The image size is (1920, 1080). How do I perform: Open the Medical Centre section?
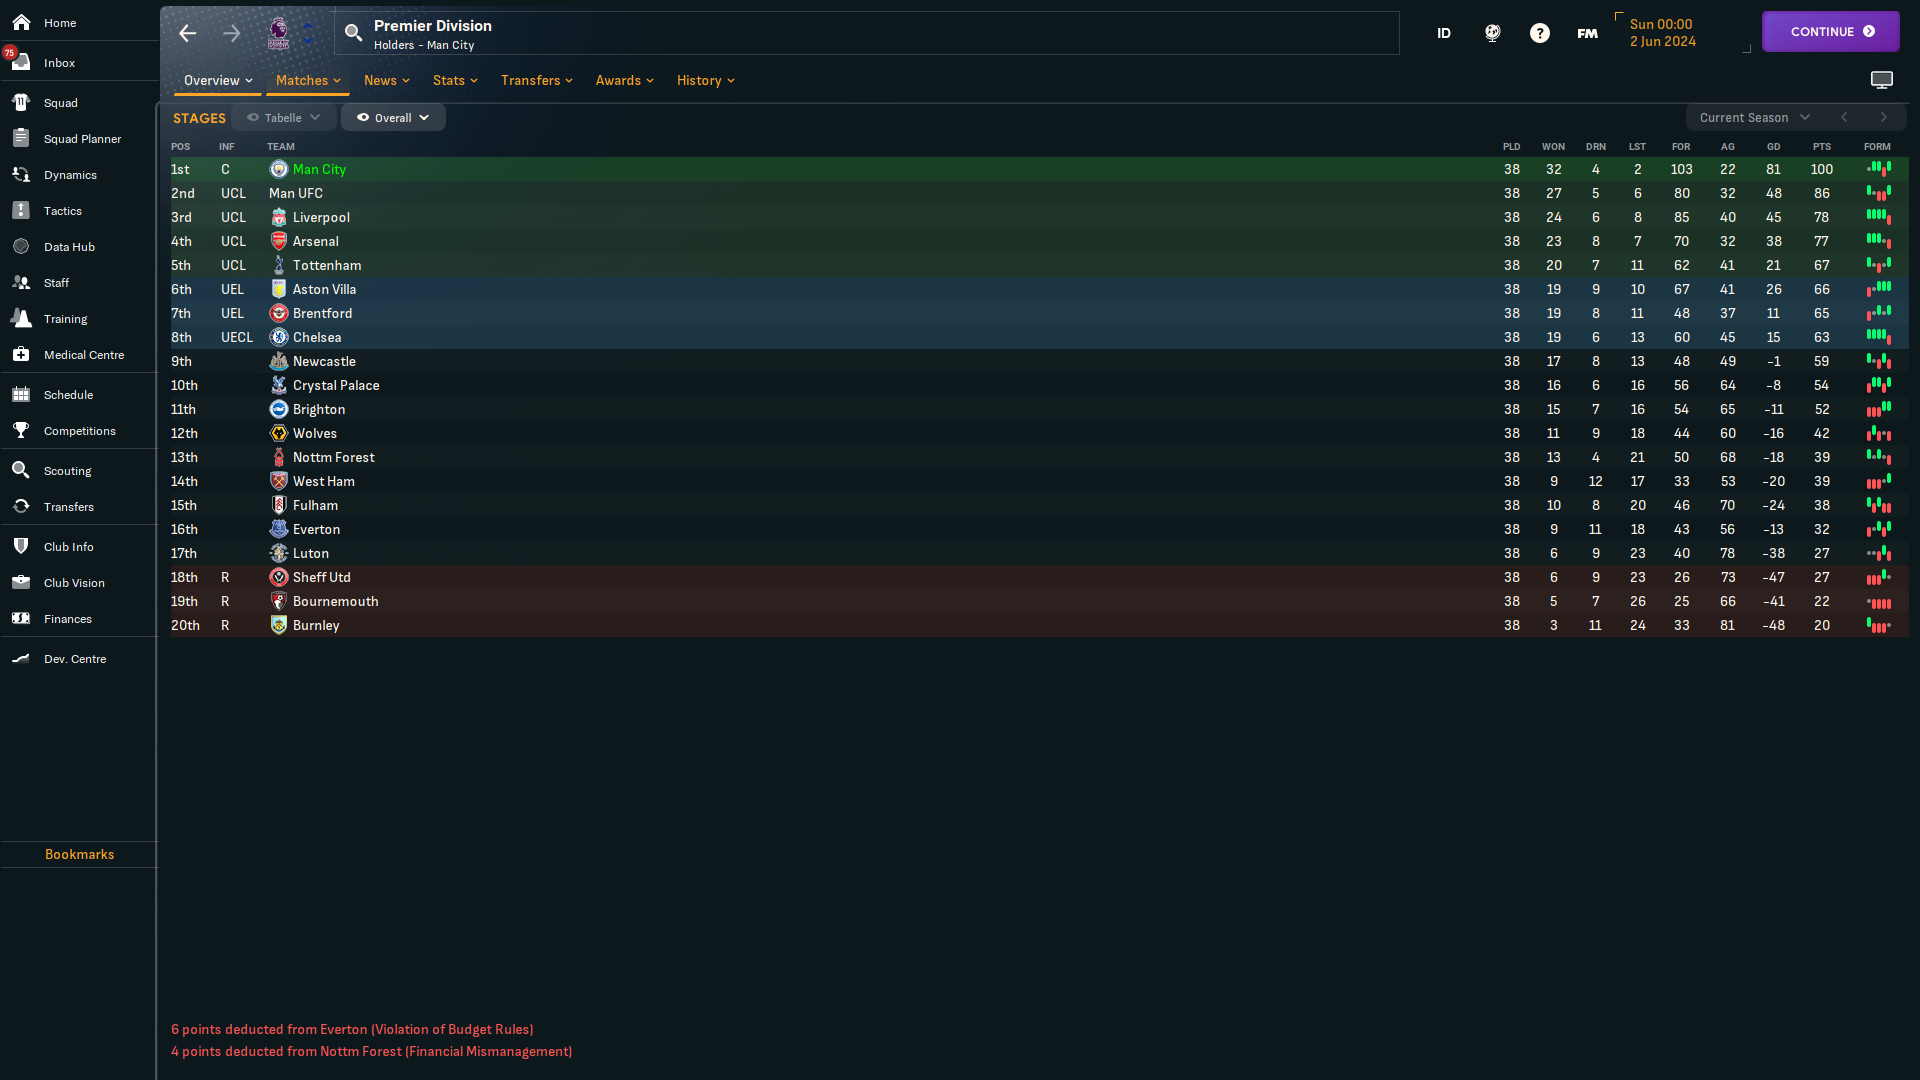pyautogui.click(x=84, y=354)
